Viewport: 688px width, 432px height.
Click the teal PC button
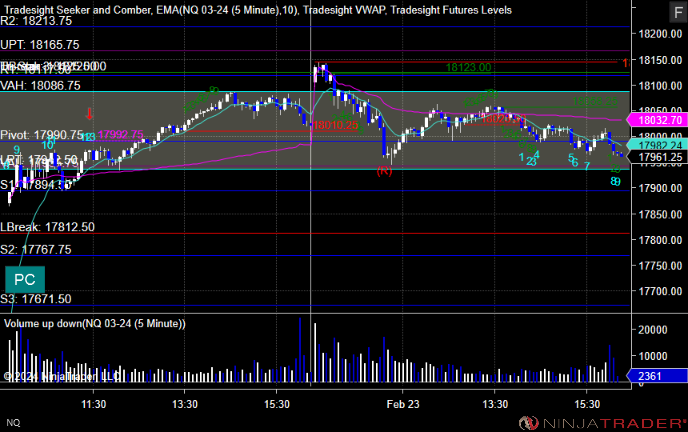(25, 279)
